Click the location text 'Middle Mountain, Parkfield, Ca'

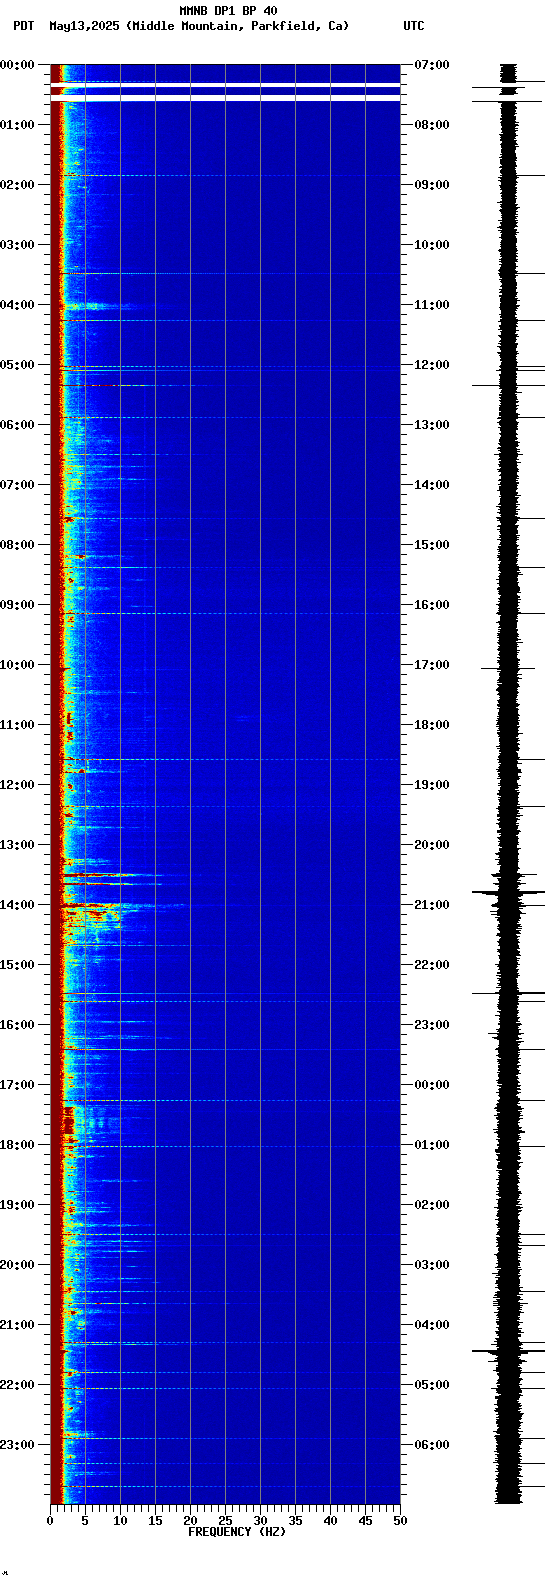point(238,26)
